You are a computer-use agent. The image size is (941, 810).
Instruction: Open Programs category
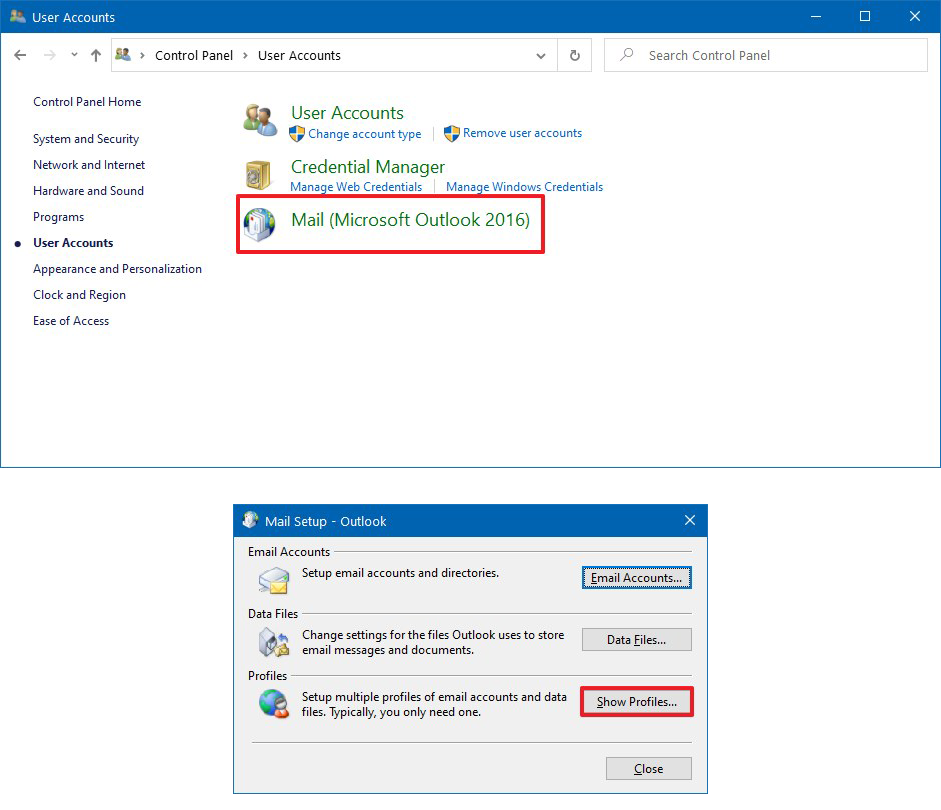58,217
